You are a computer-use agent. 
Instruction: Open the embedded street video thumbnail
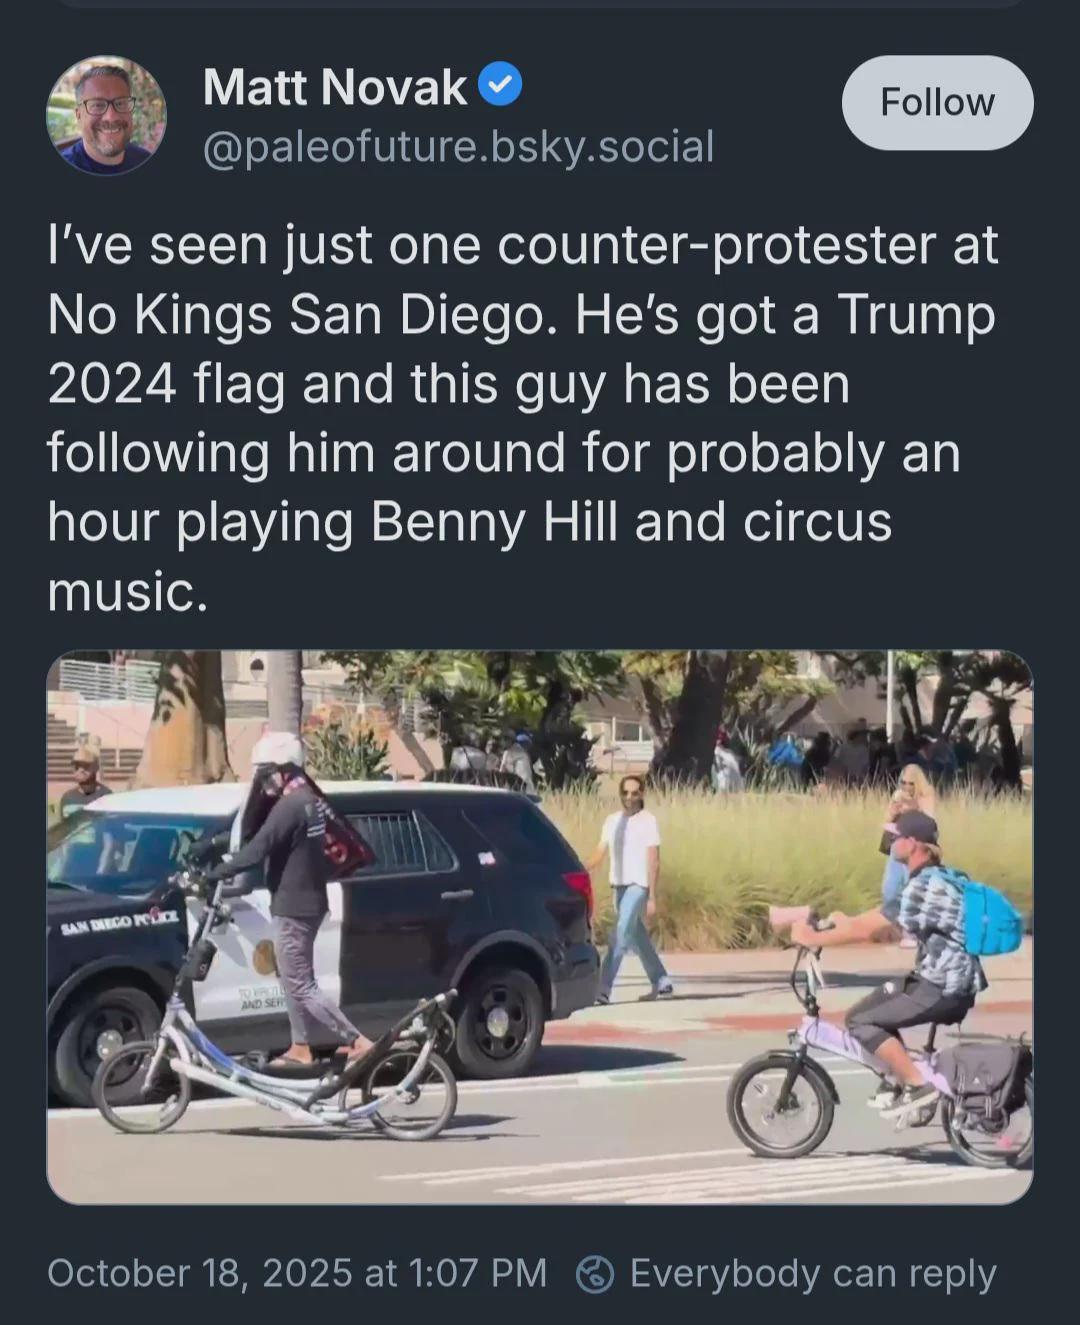[x=540, y=926]
